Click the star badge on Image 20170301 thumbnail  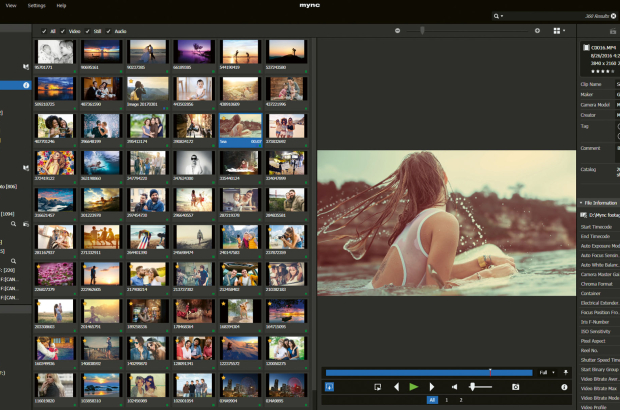pyautogui.click(x=131, y=81)
